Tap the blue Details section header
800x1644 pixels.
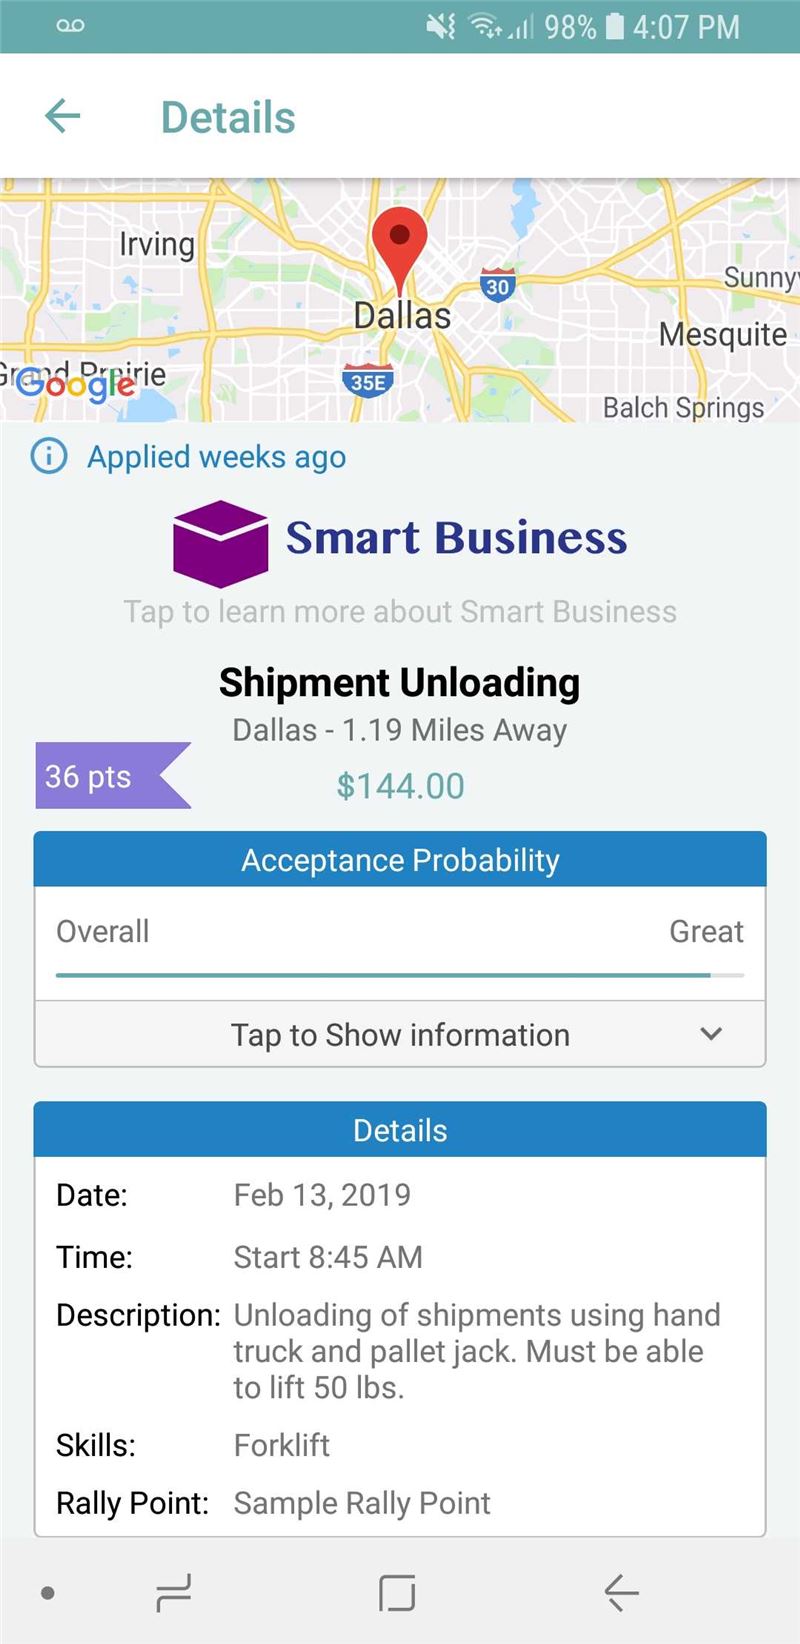pyautogui.click(x=400, y=1130)
